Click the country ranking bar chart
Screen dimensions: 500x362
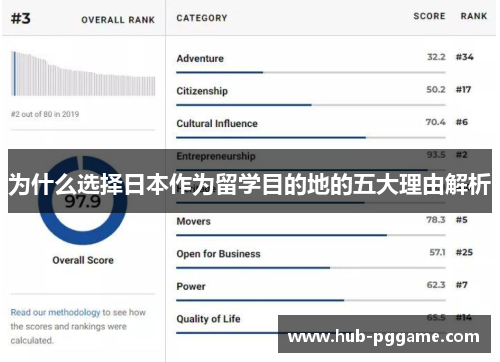pos(83,74)
